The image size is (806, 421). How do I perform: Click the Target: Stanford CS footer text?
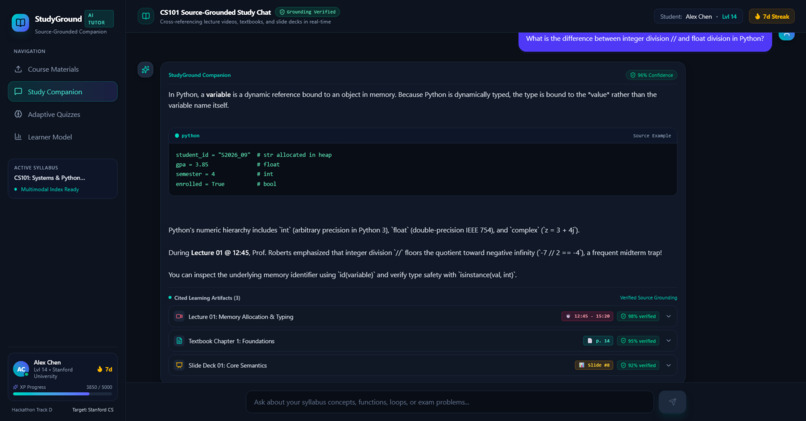[x=93, y=410]
